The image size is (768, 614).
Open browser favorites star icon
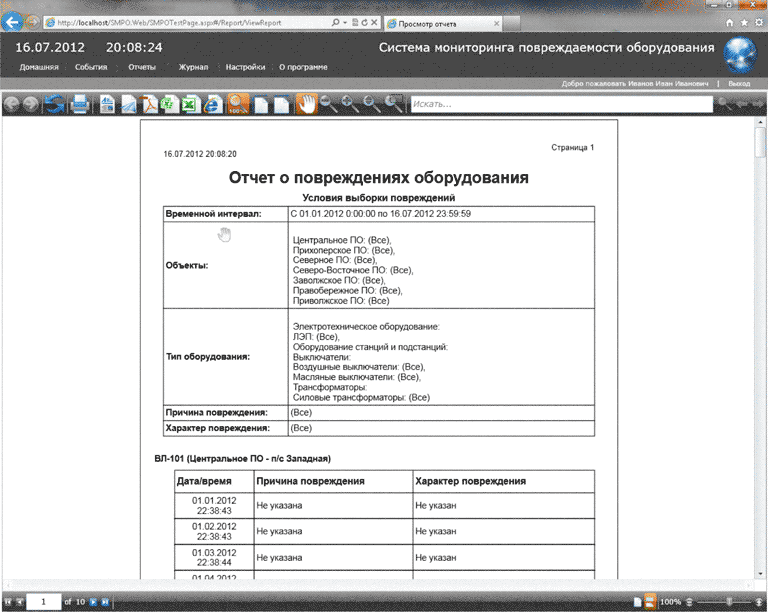(744, 23)
